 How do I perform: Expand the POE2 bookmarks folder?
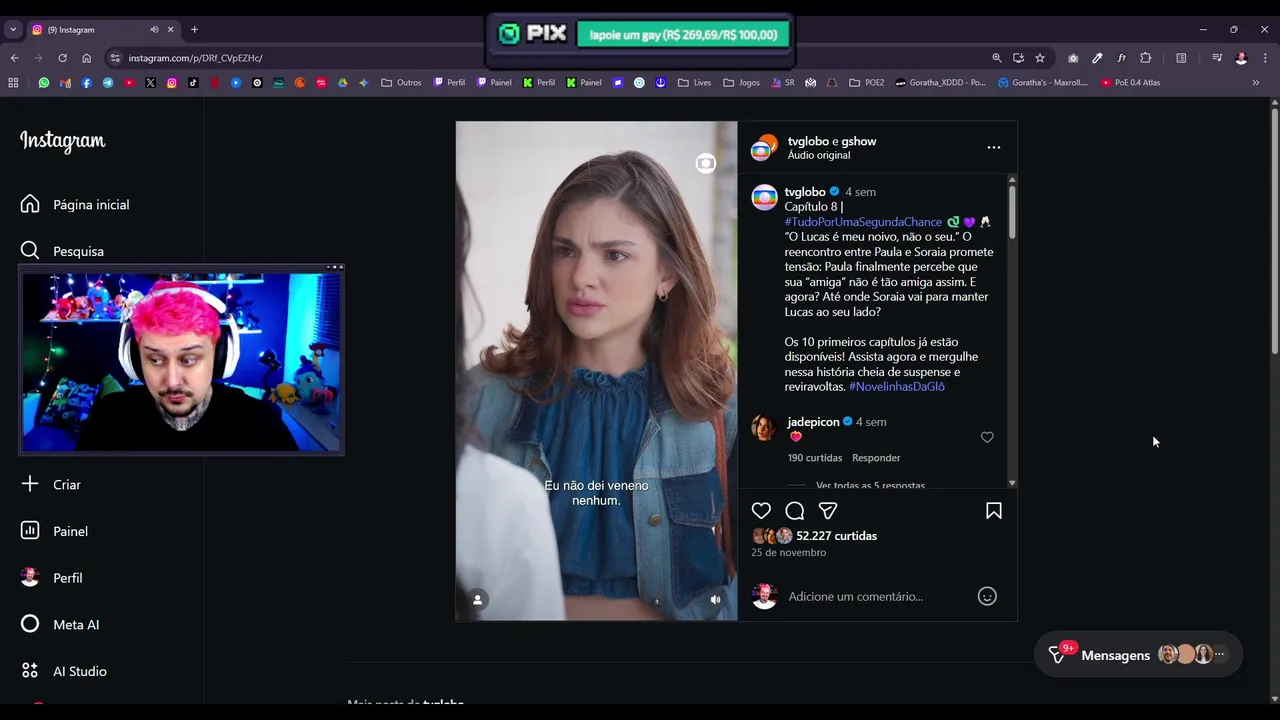click(866, 83)
